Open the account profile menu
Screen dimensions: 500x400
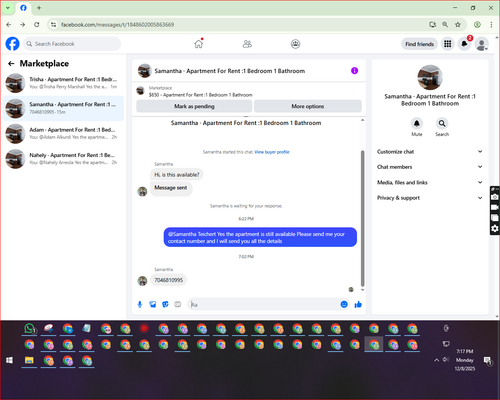pyautogui.click(x=481, y=44)
